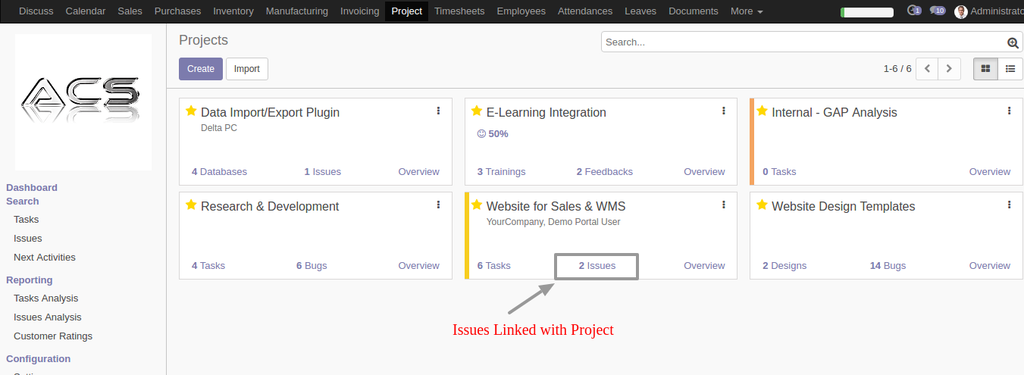Viewport: 1024px width, 375px height.
Task: Click the Create button
Action: [200, 69]
